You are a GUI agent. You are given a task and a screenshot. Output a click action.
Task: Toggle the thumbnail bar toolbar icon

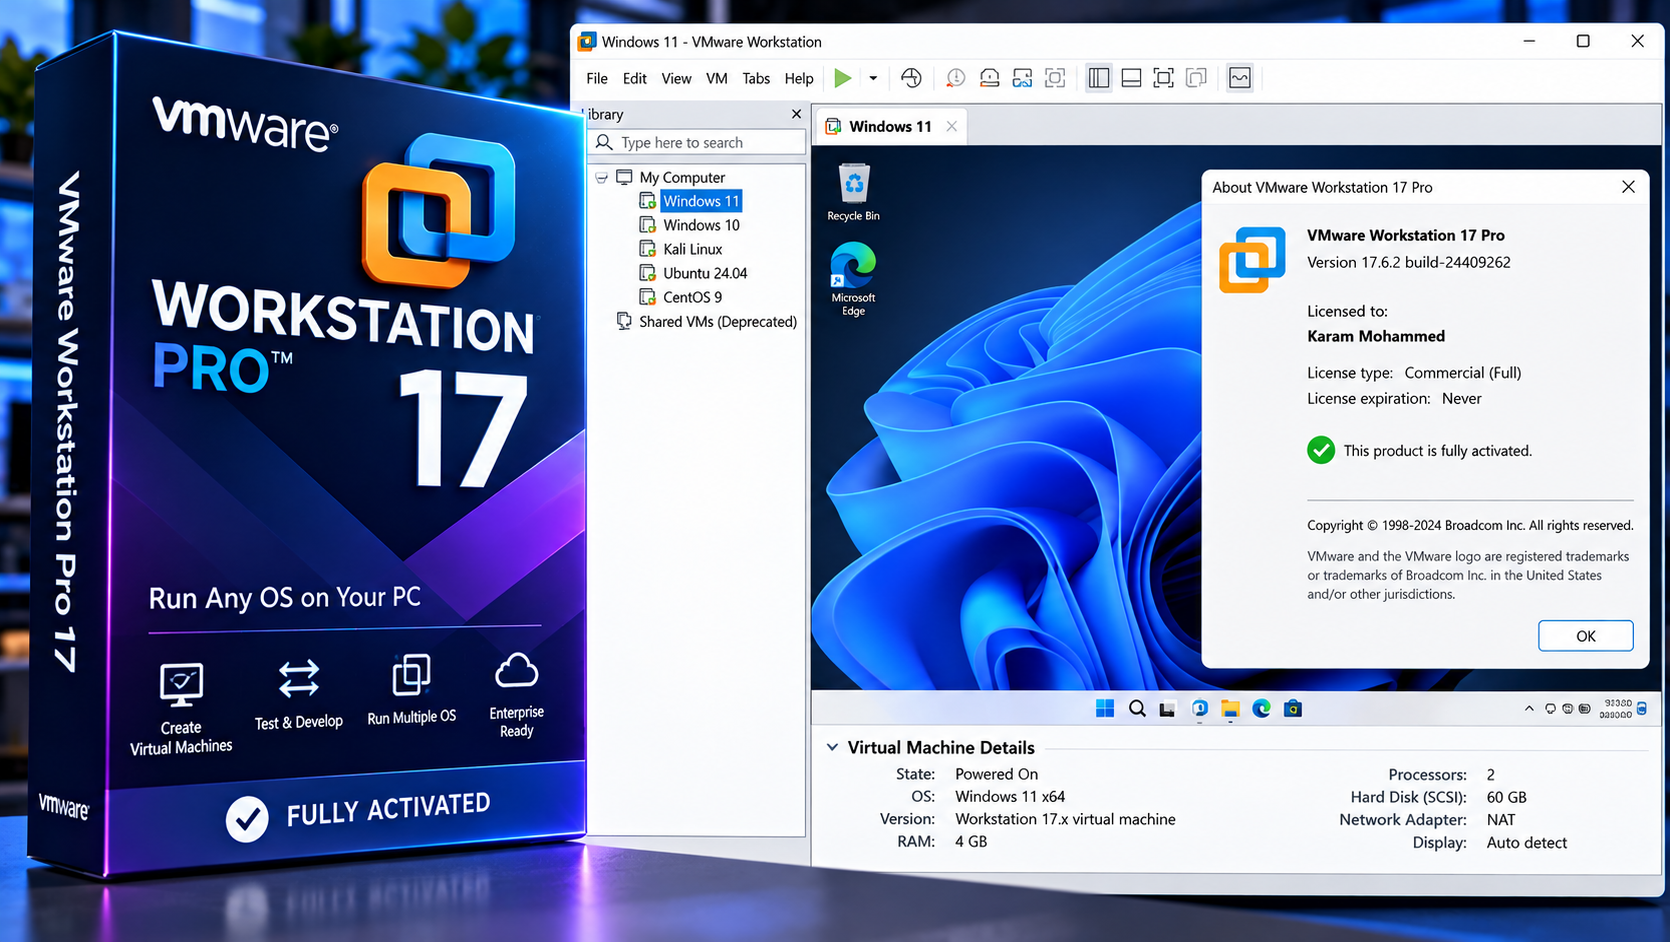[x=1131, y=78]
